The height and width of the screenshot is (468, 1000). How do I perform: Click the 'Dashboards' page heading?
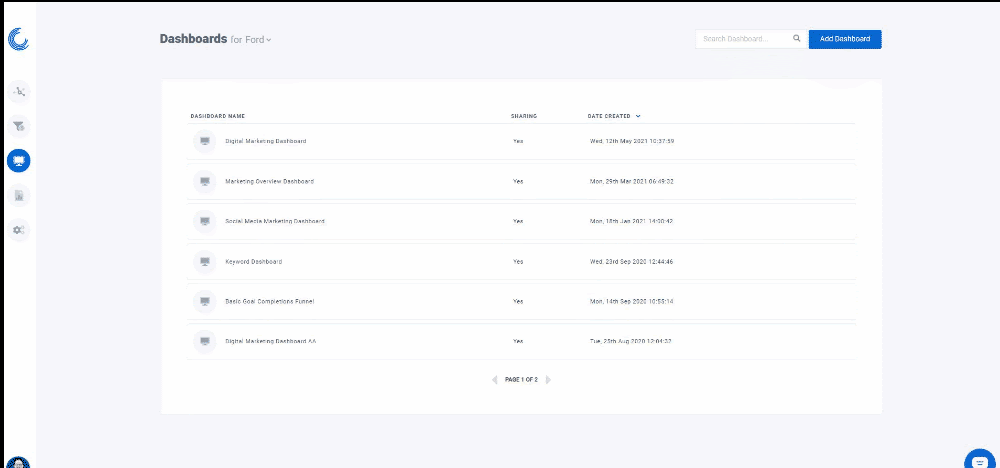(193, 39)
